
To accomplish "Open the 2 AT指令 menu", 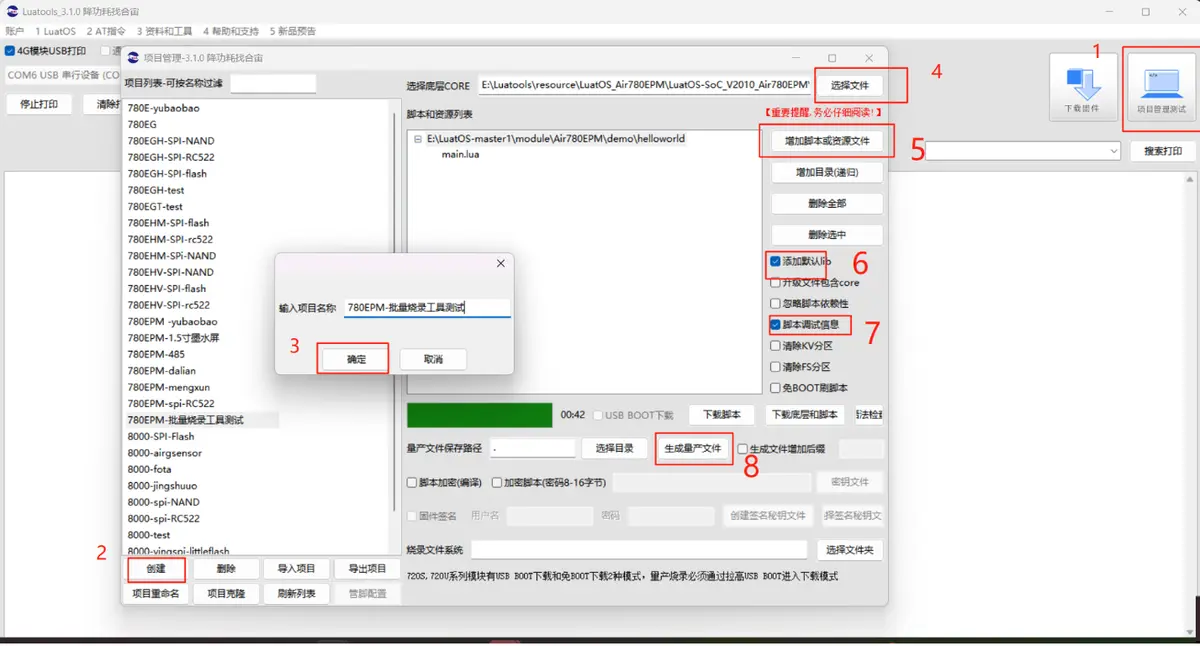I will (x=107, y=31).
